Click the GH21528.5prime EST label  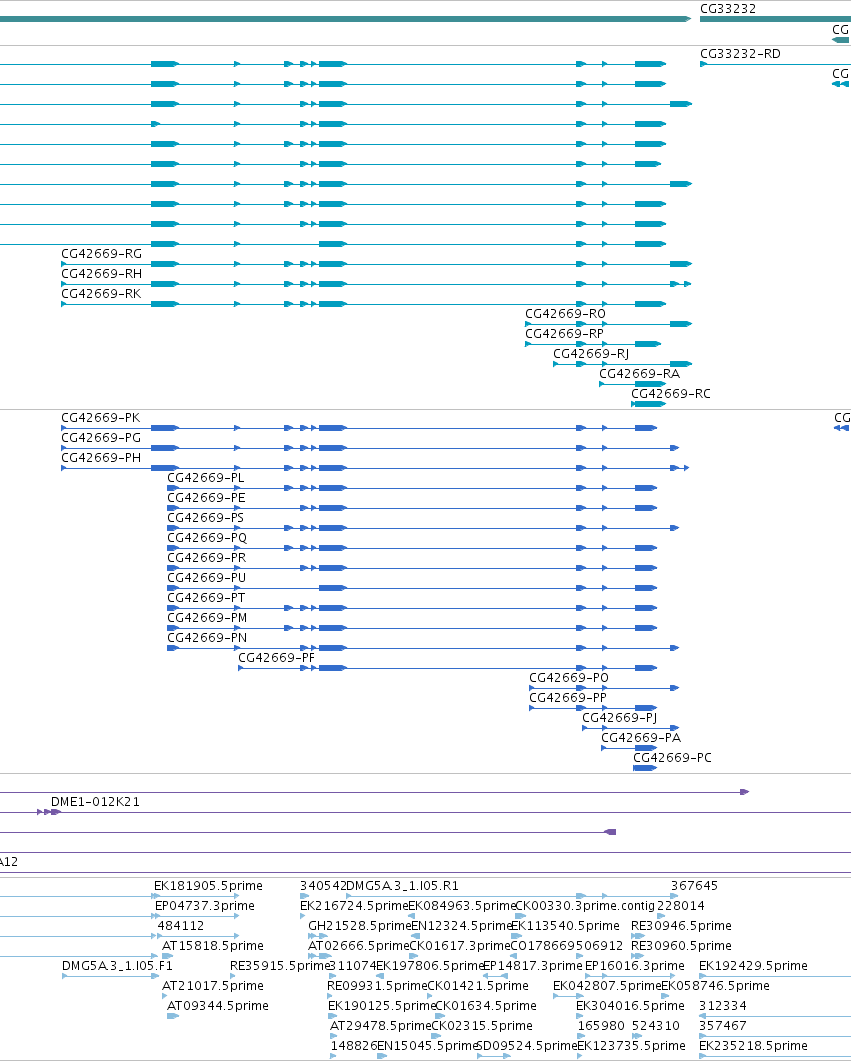pyautogui.click(x=360, y=926)
